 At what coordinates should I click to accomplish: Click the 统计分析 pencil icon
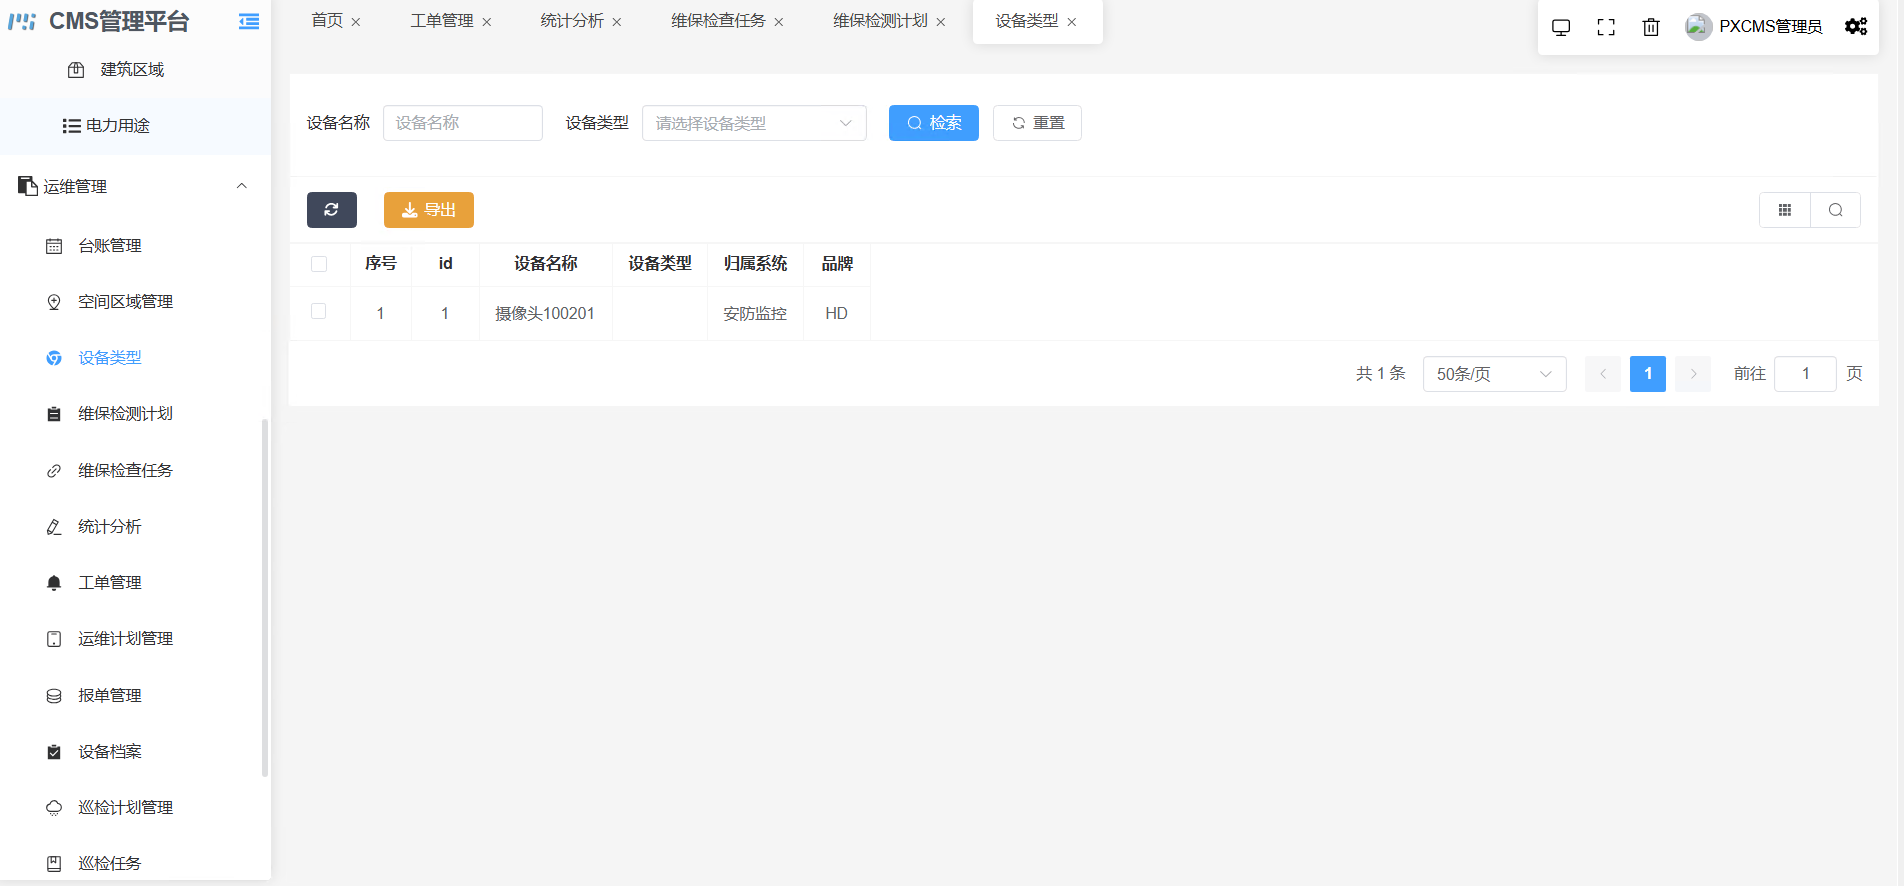click(x=54, y=527)
